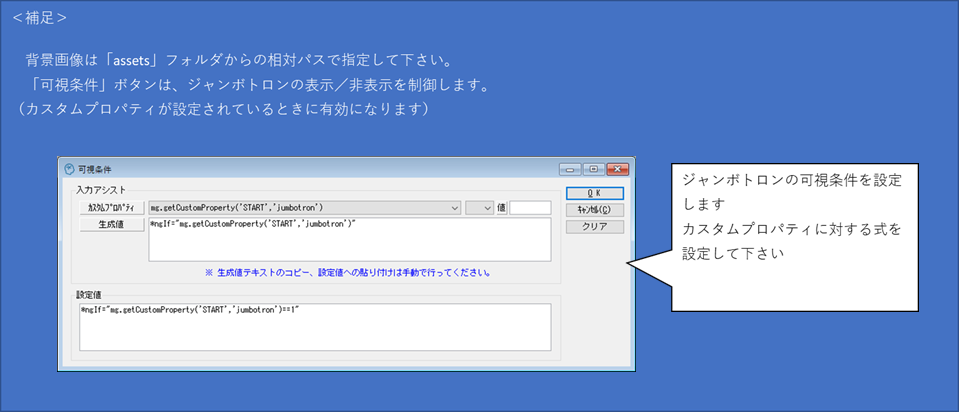Close the 可視条件 dialog with red X
The image size is (959, 412).
pos(616,169)
